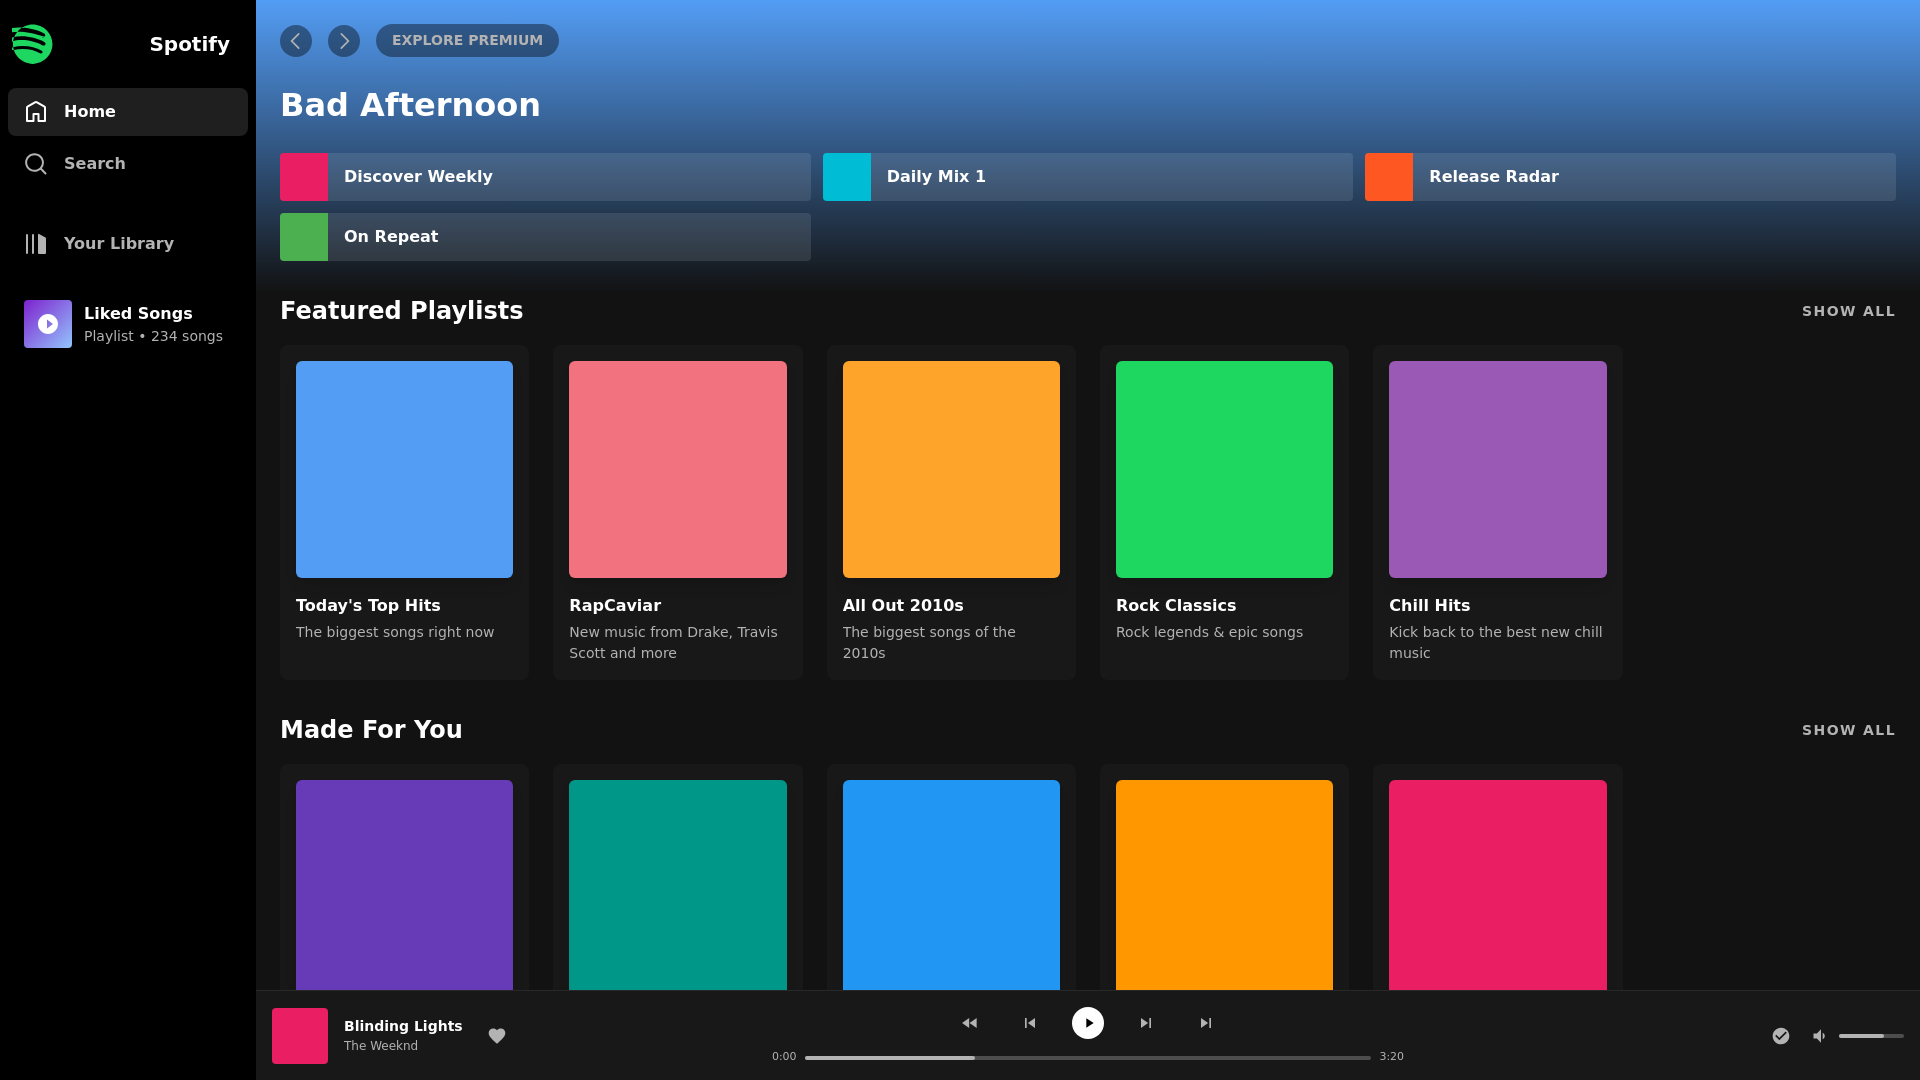Open Your Library in the sidebar

pos(118,244)
